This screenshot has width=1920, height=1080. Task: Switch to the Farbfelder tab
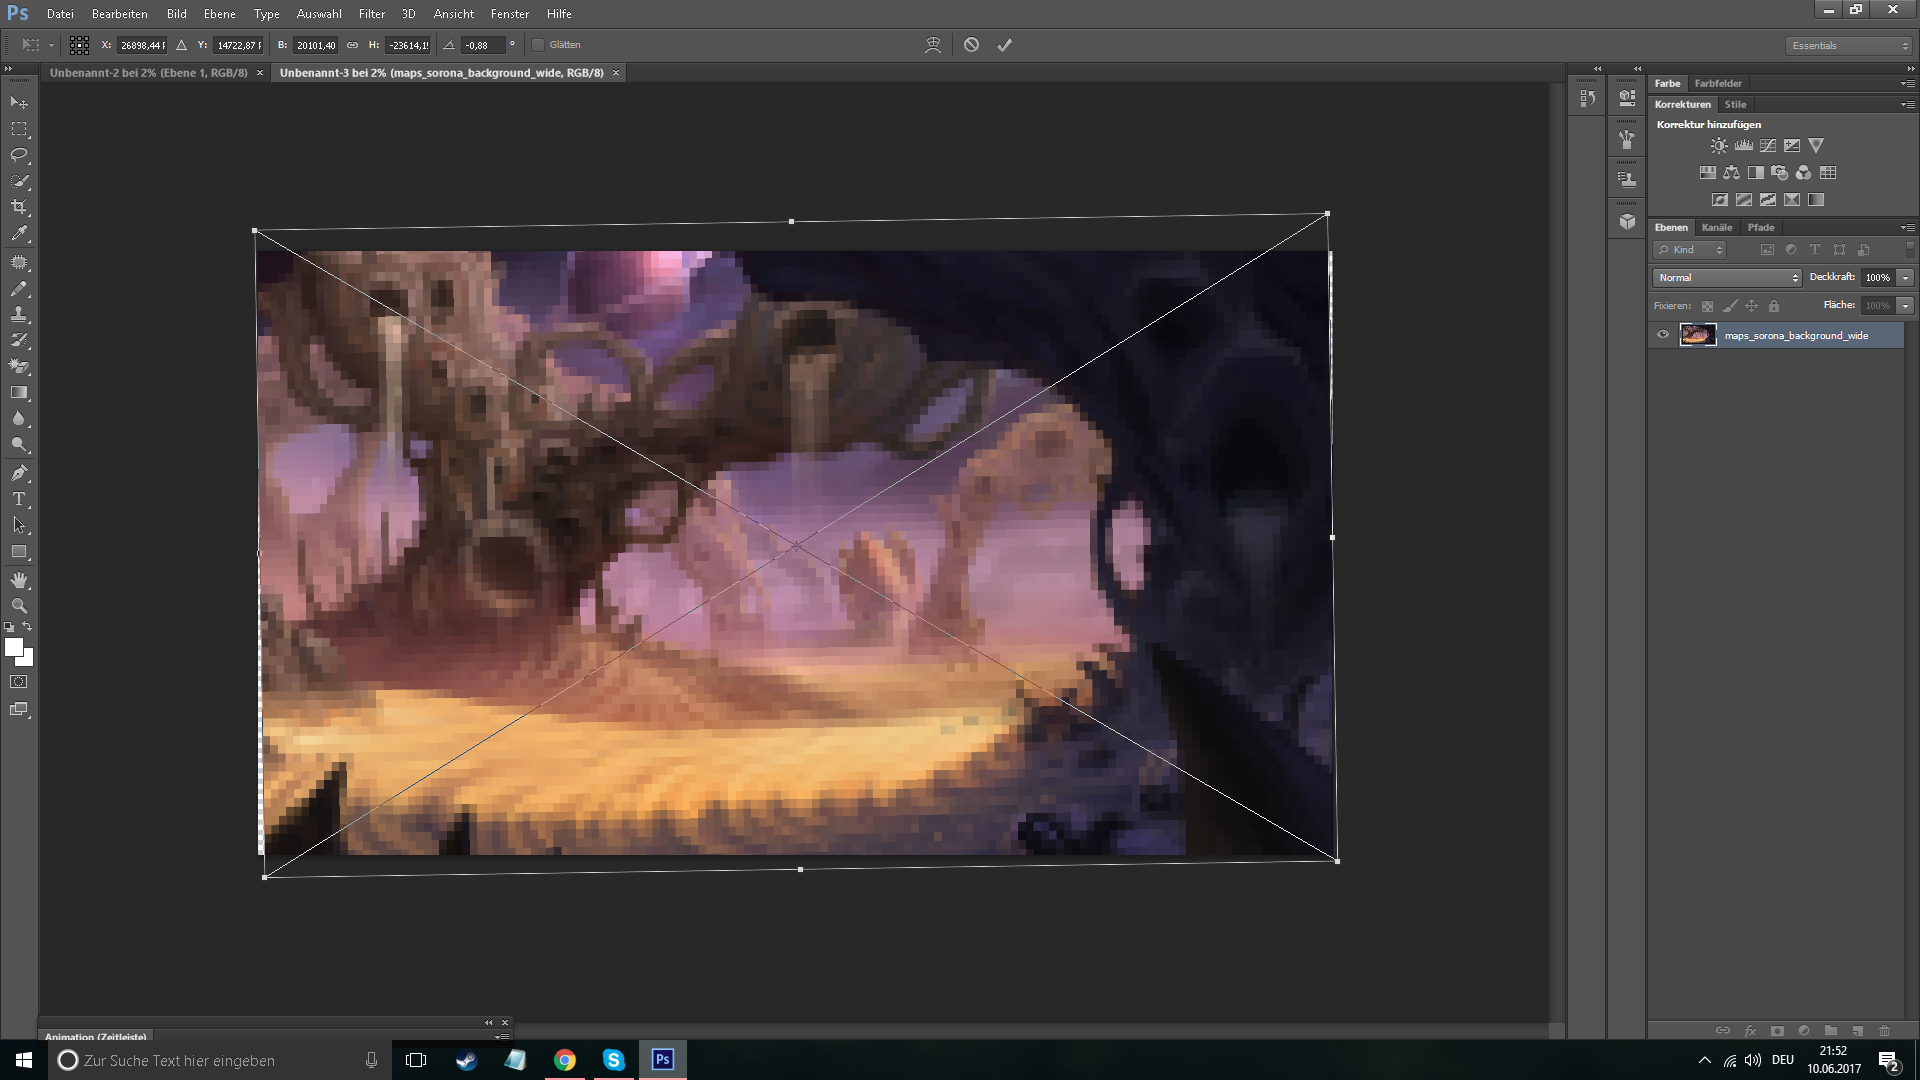tap(1718, 84)
